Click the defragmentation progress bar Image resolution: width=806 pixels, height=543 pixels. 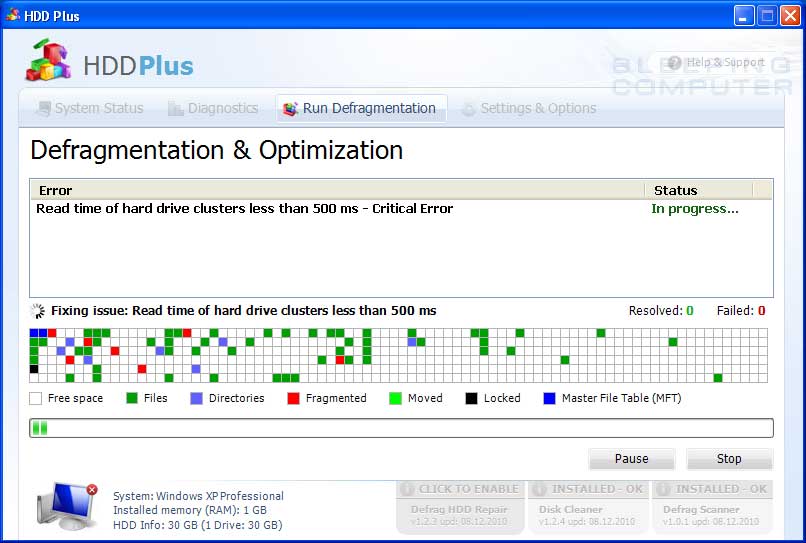[401, 428]
